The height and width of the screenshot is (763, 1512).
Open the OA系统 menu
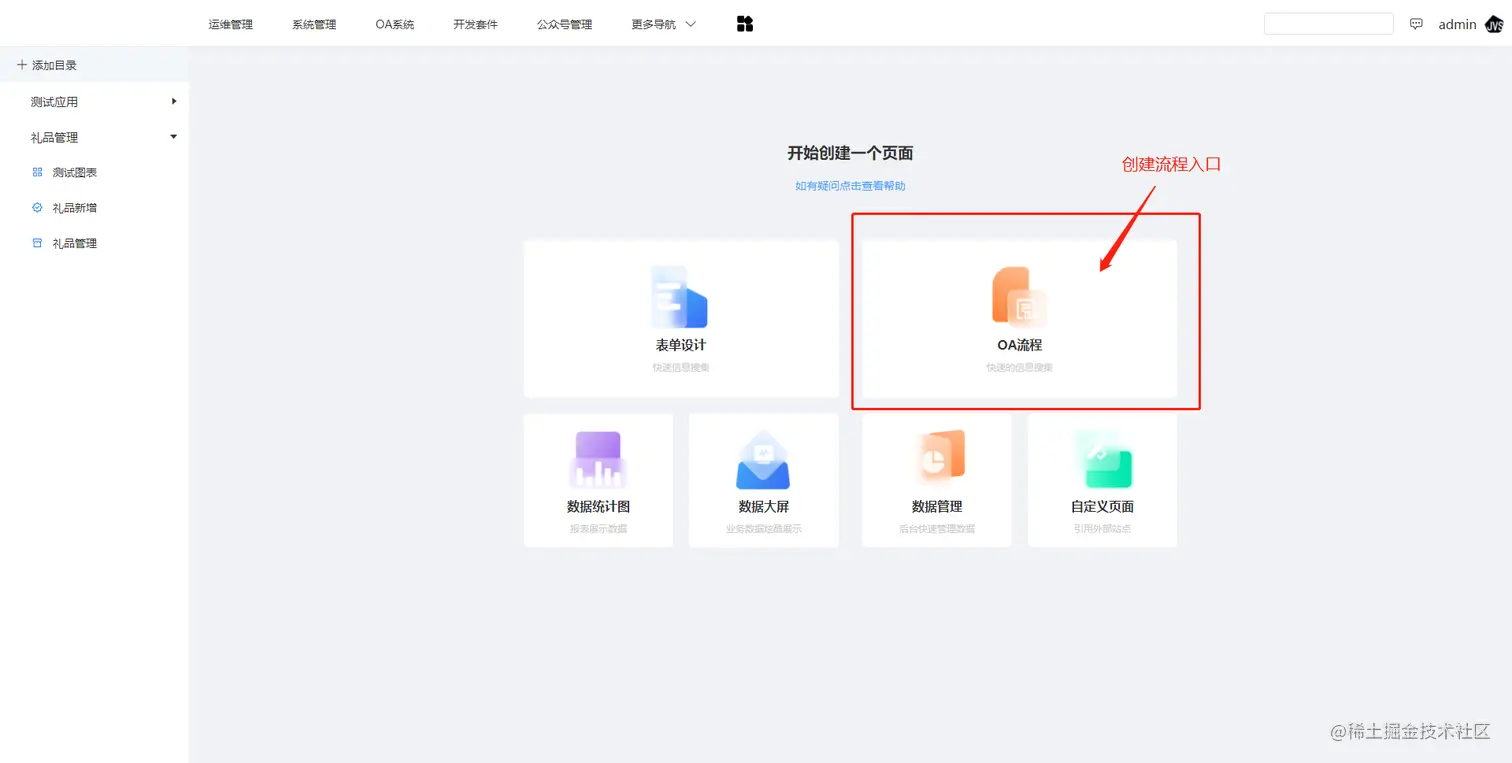(x=395, y=24)
